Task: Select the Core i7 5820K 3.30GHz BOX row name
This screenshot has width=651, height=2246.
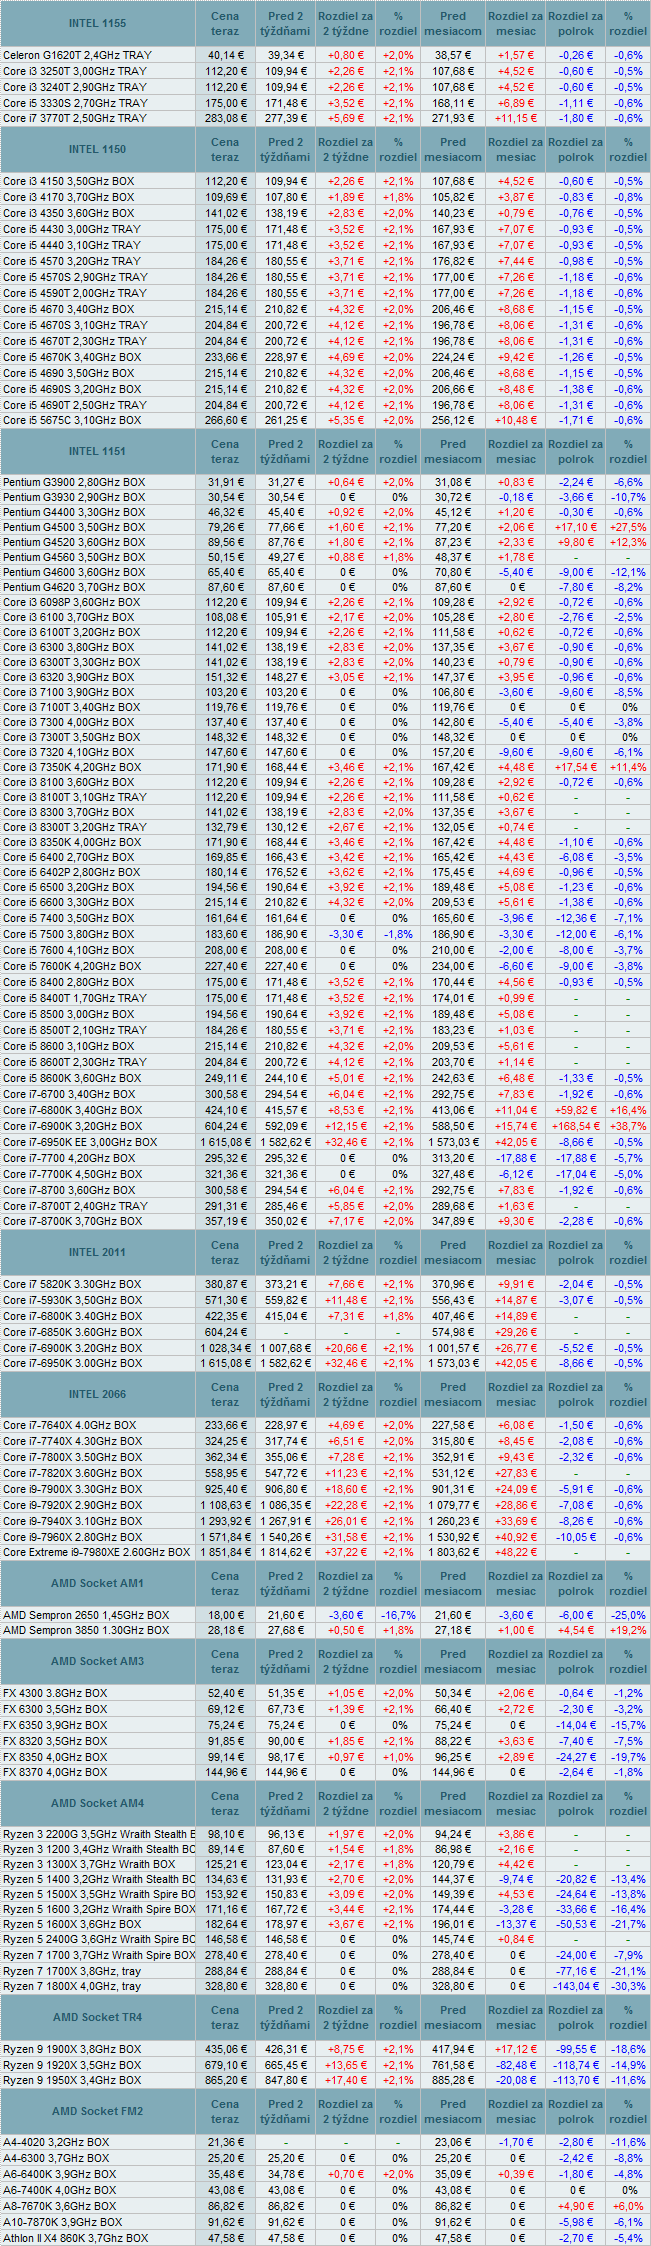Action: 70,1284
